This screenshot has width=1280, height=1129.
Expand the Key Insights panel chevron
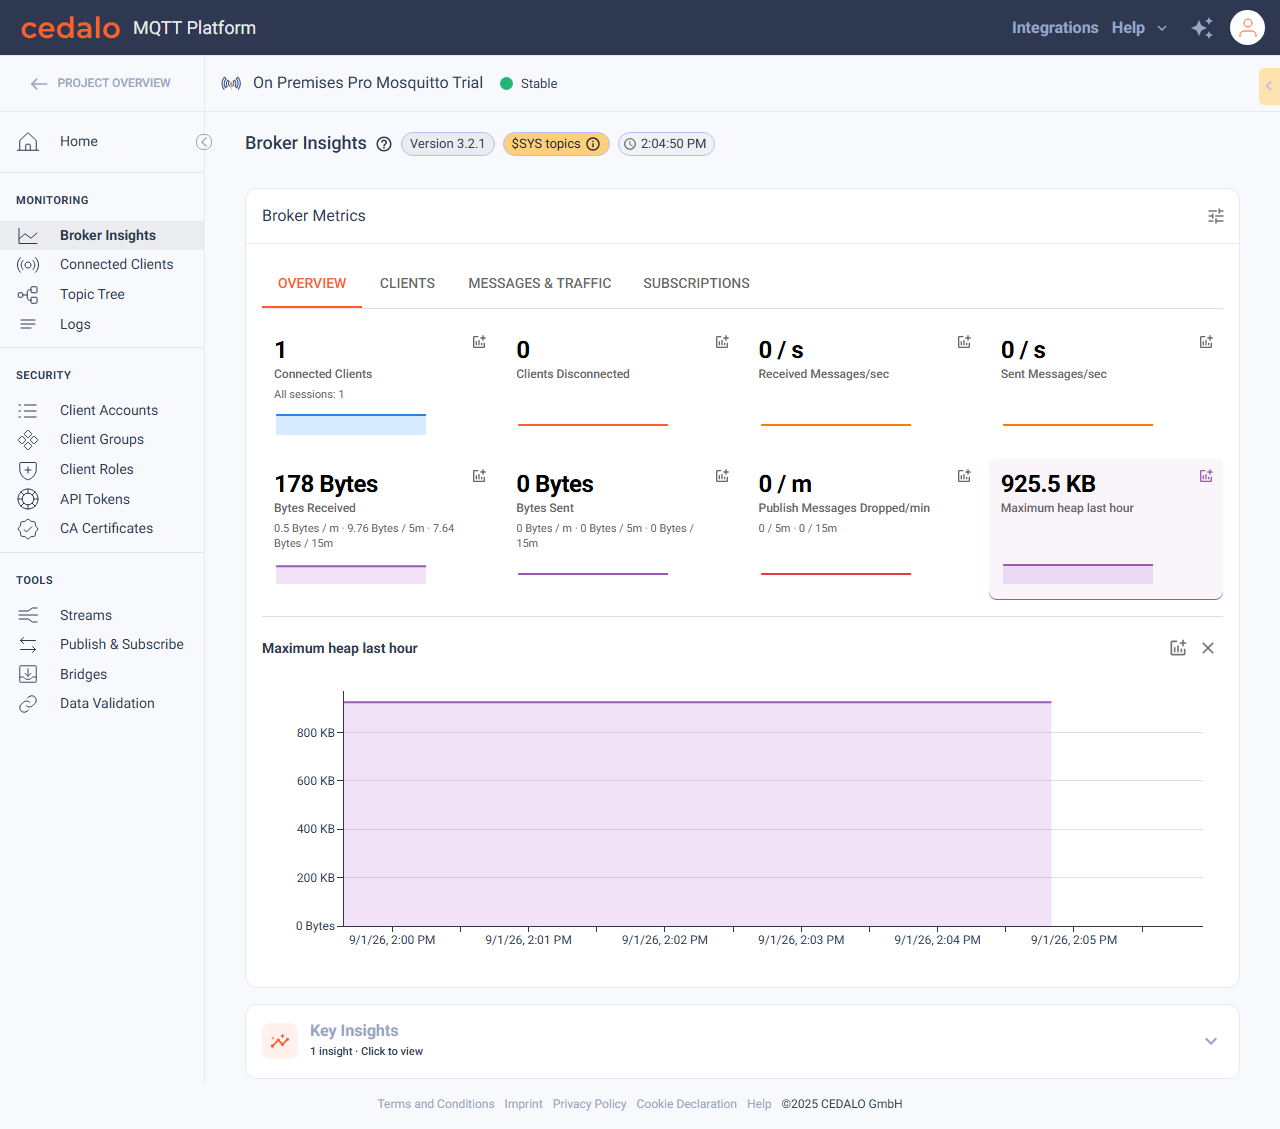[x=1211, y=1041]
